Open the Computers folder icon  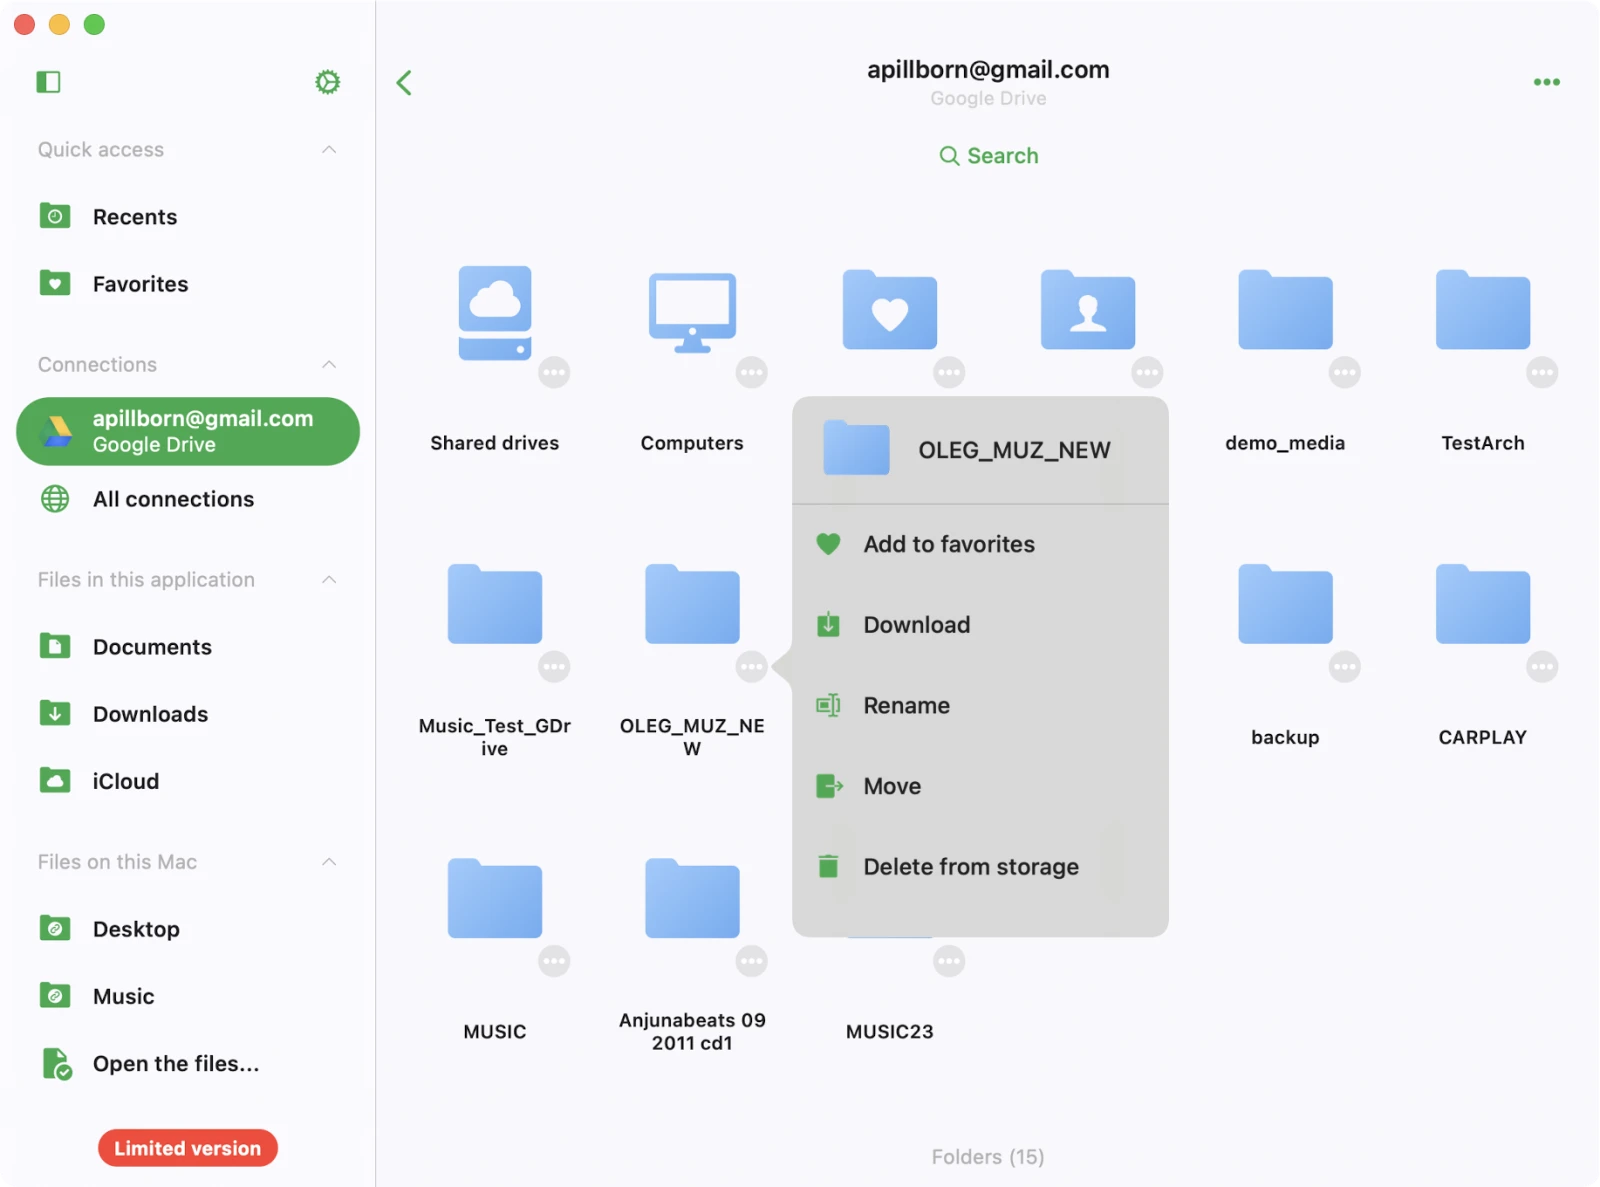click(692, 312)
